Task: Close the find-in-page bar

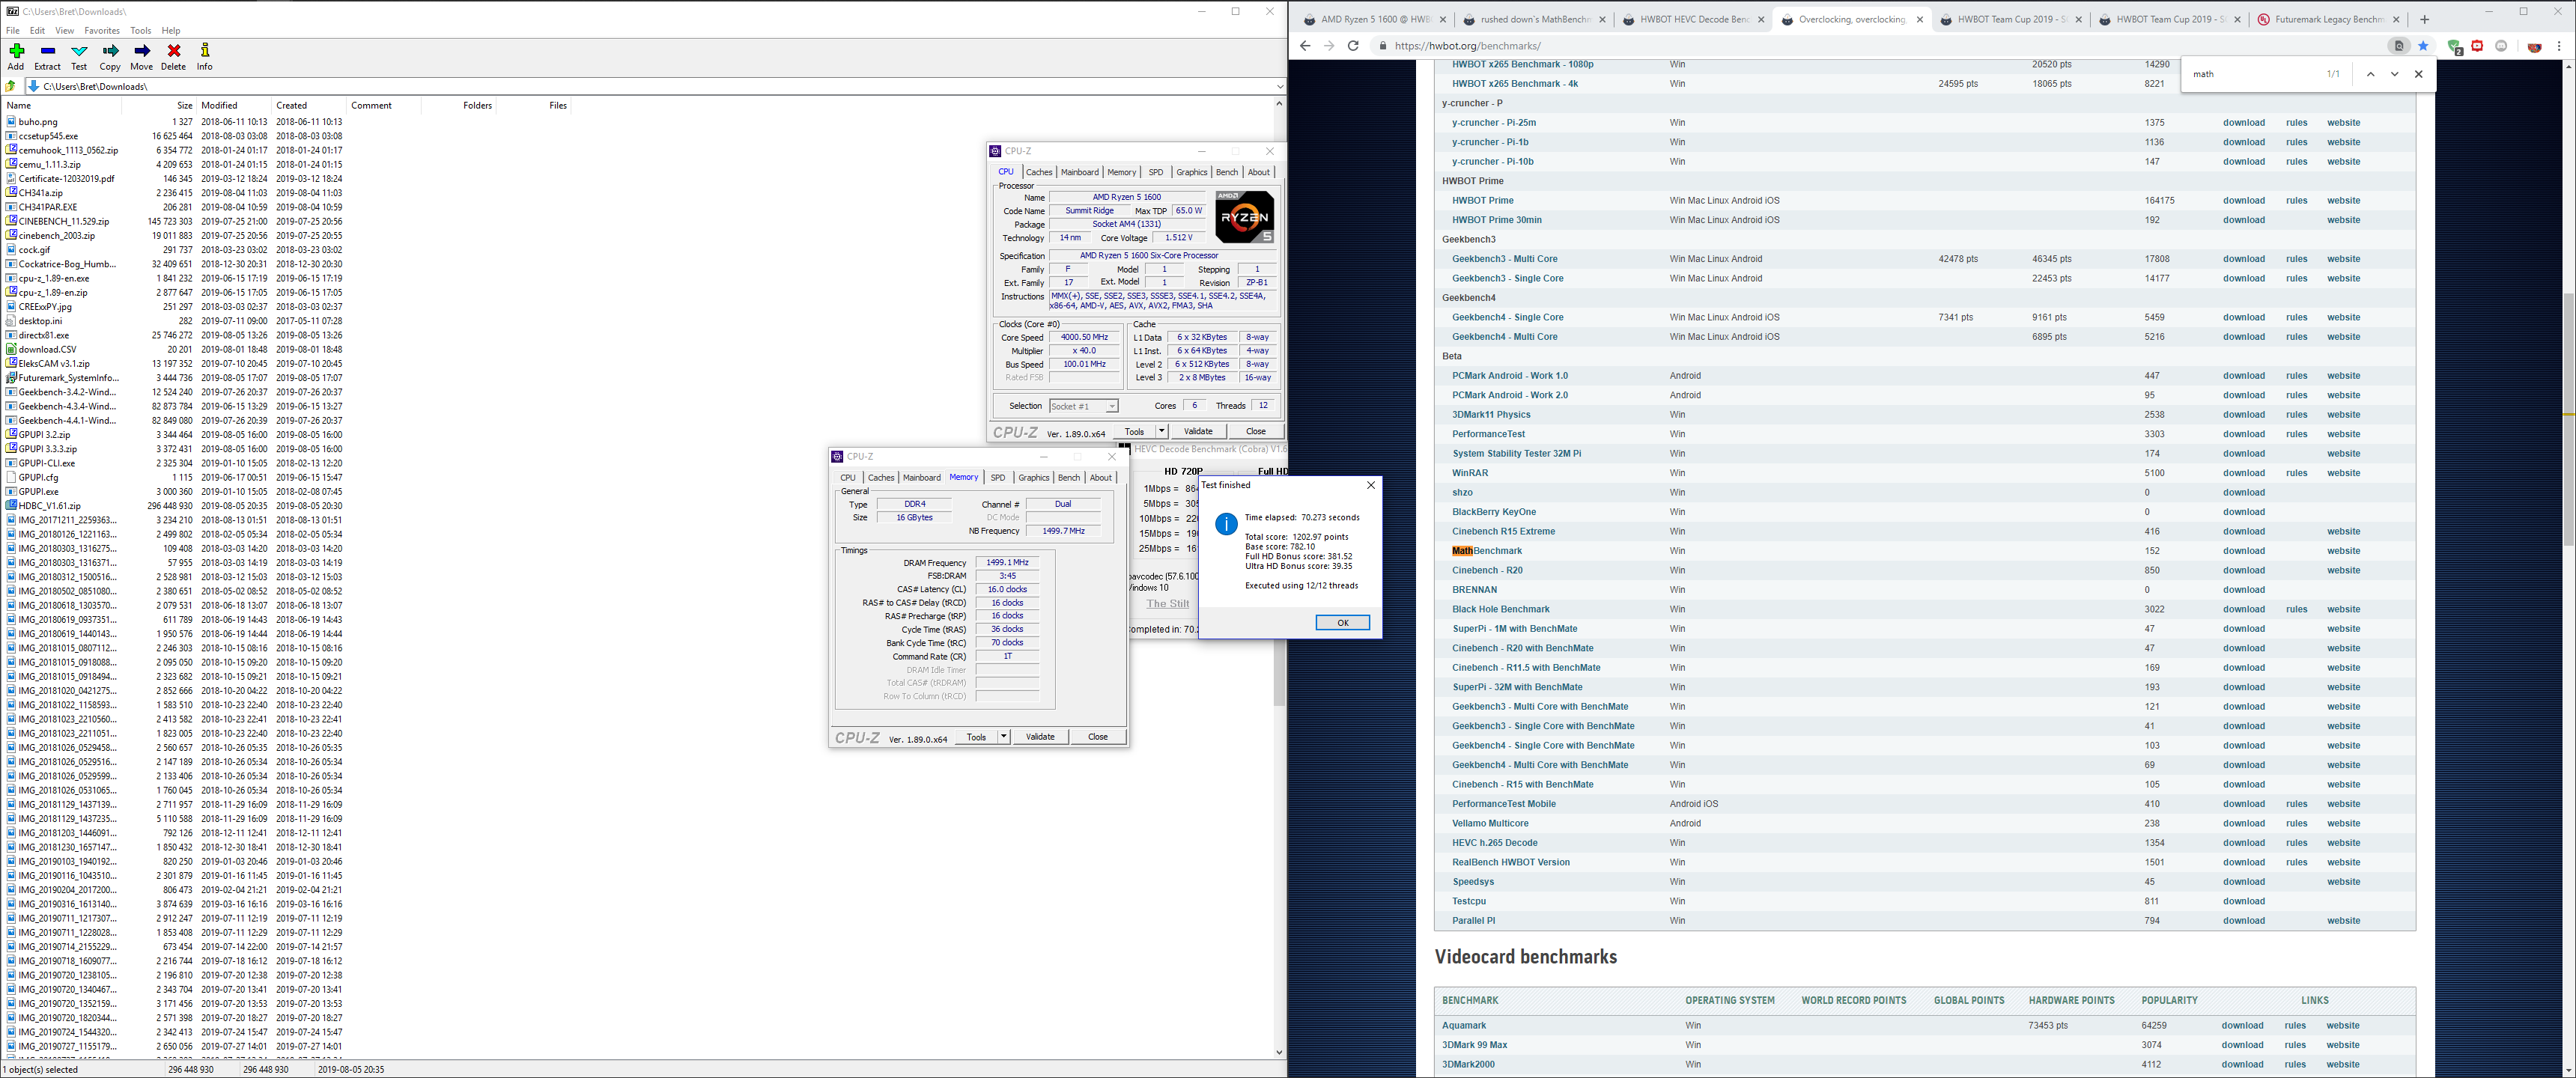Action: (2418, 74)
